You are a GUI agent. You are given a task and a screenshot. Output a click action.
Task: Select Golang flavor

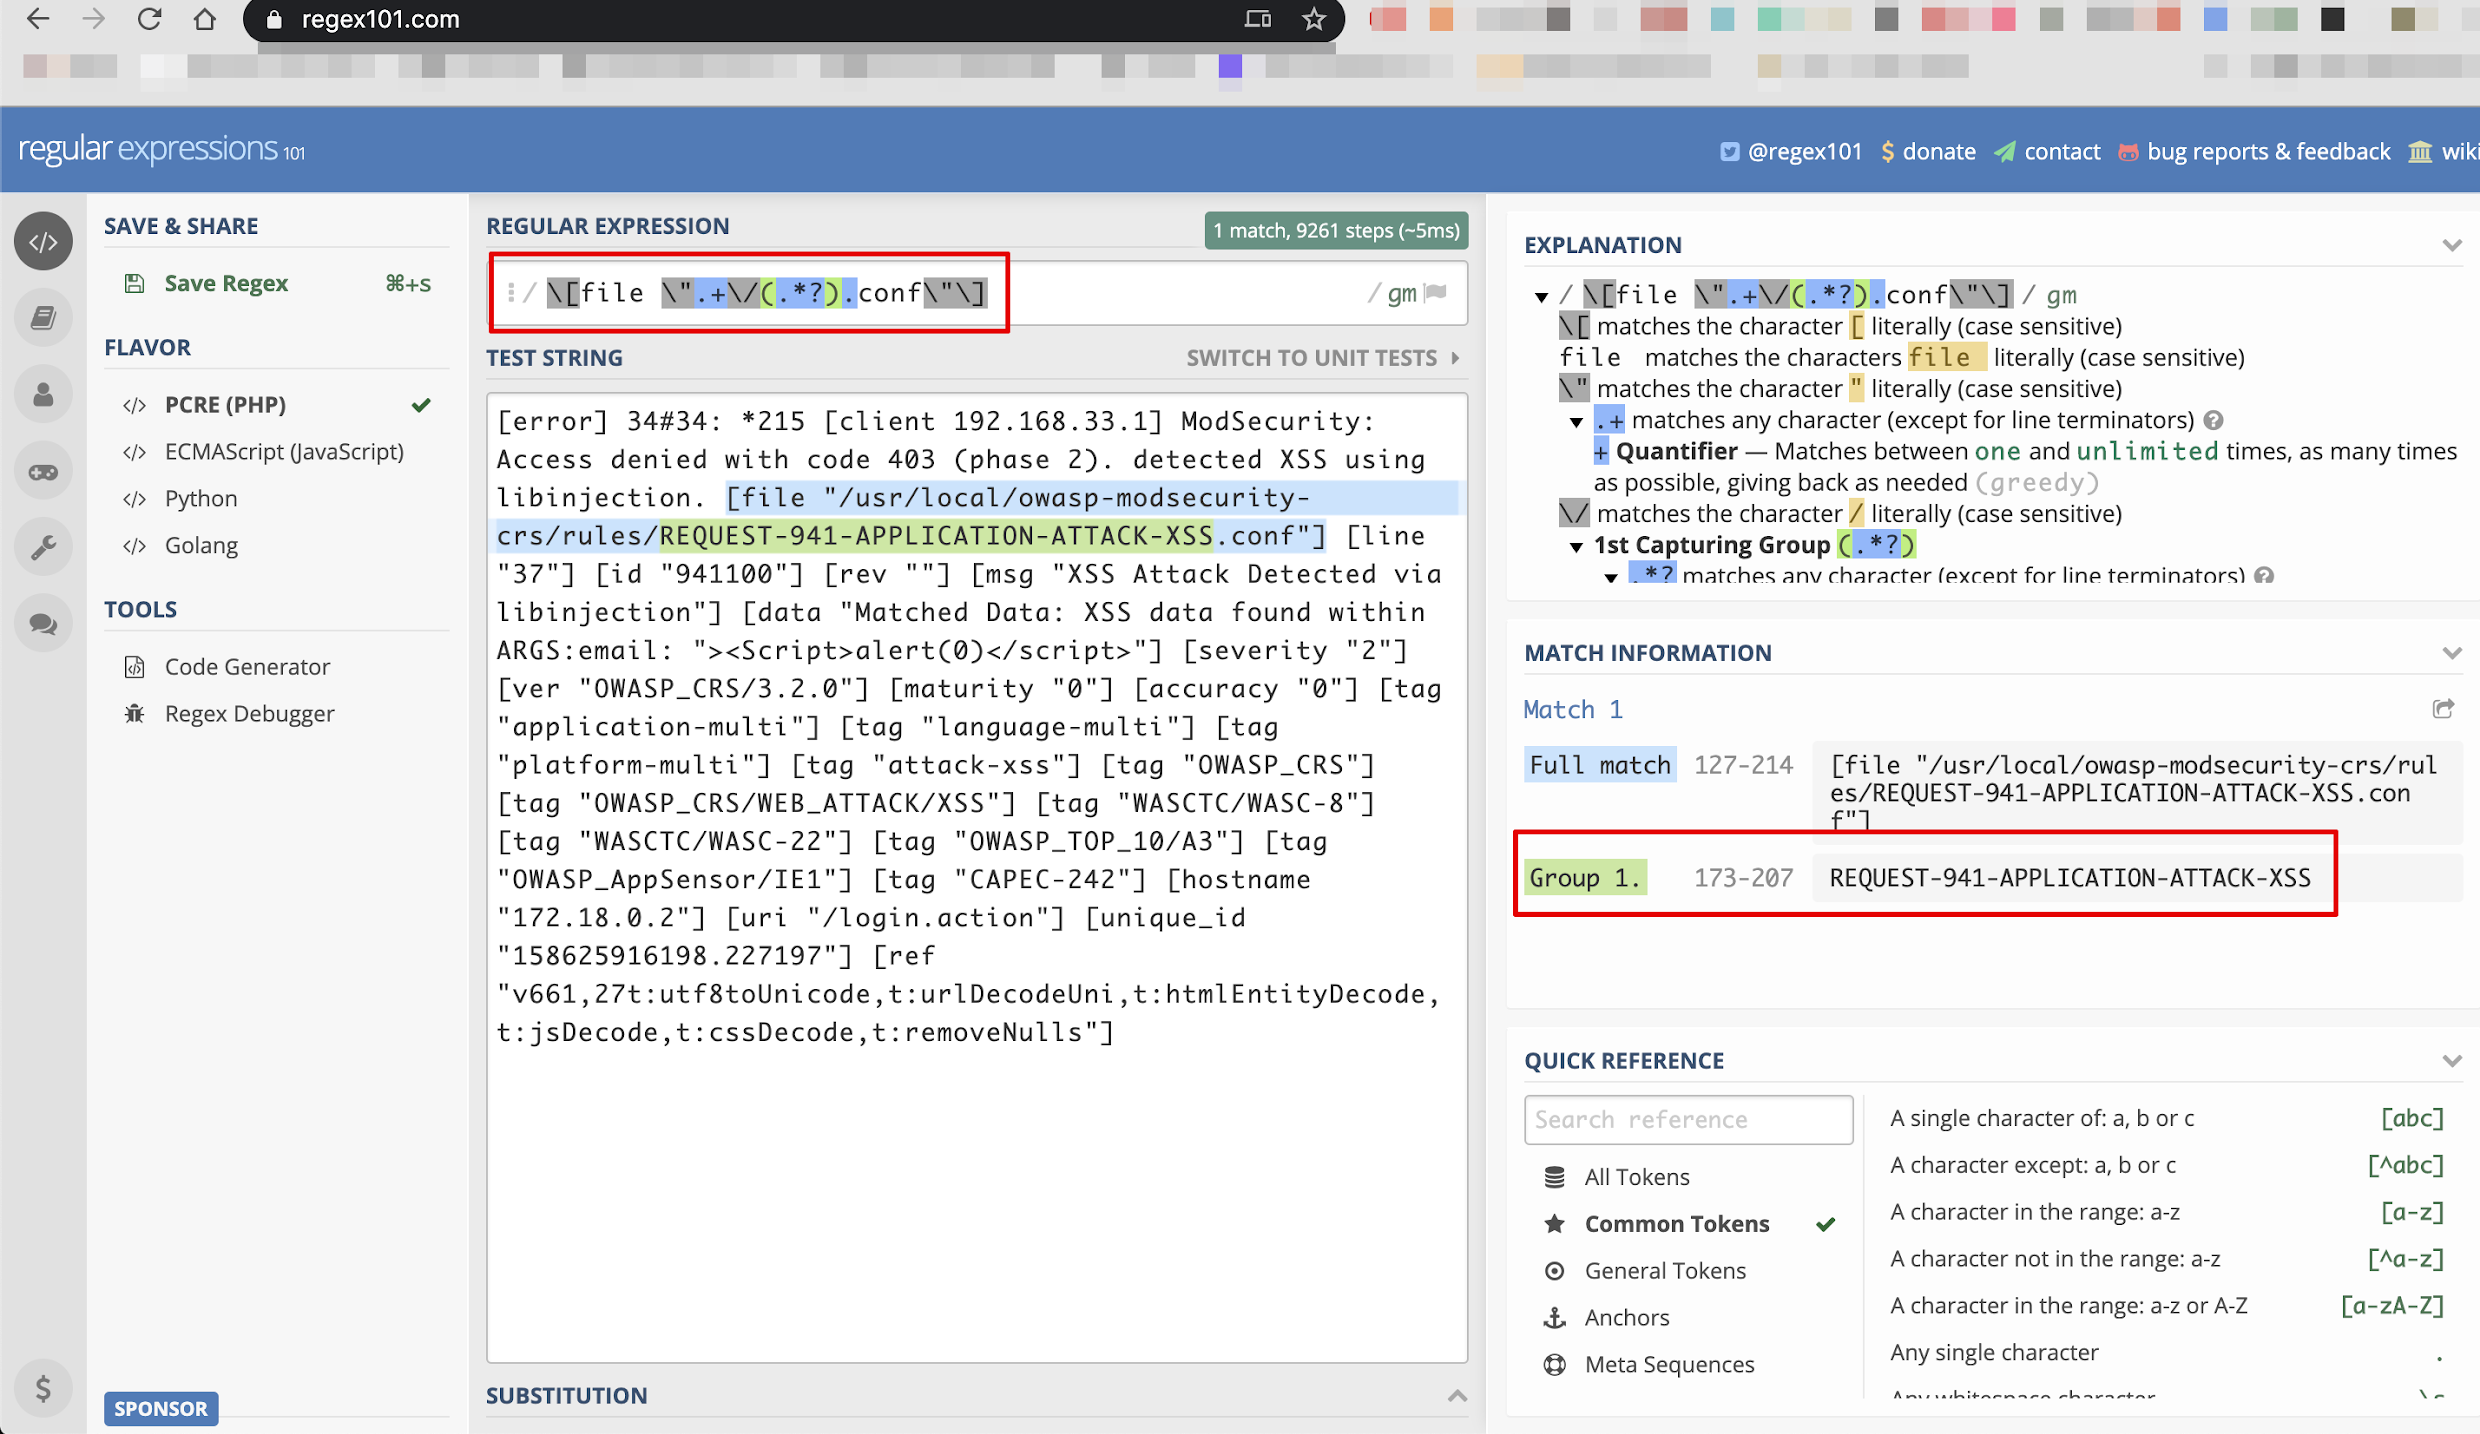[x=201, y=546]
